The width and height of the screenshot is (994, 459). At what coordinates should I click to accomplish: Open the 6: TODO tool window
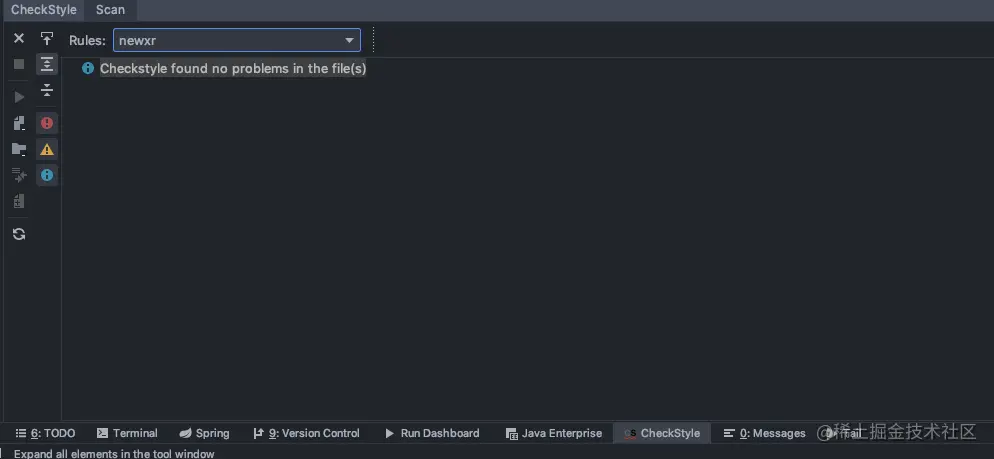click(45, 434)
